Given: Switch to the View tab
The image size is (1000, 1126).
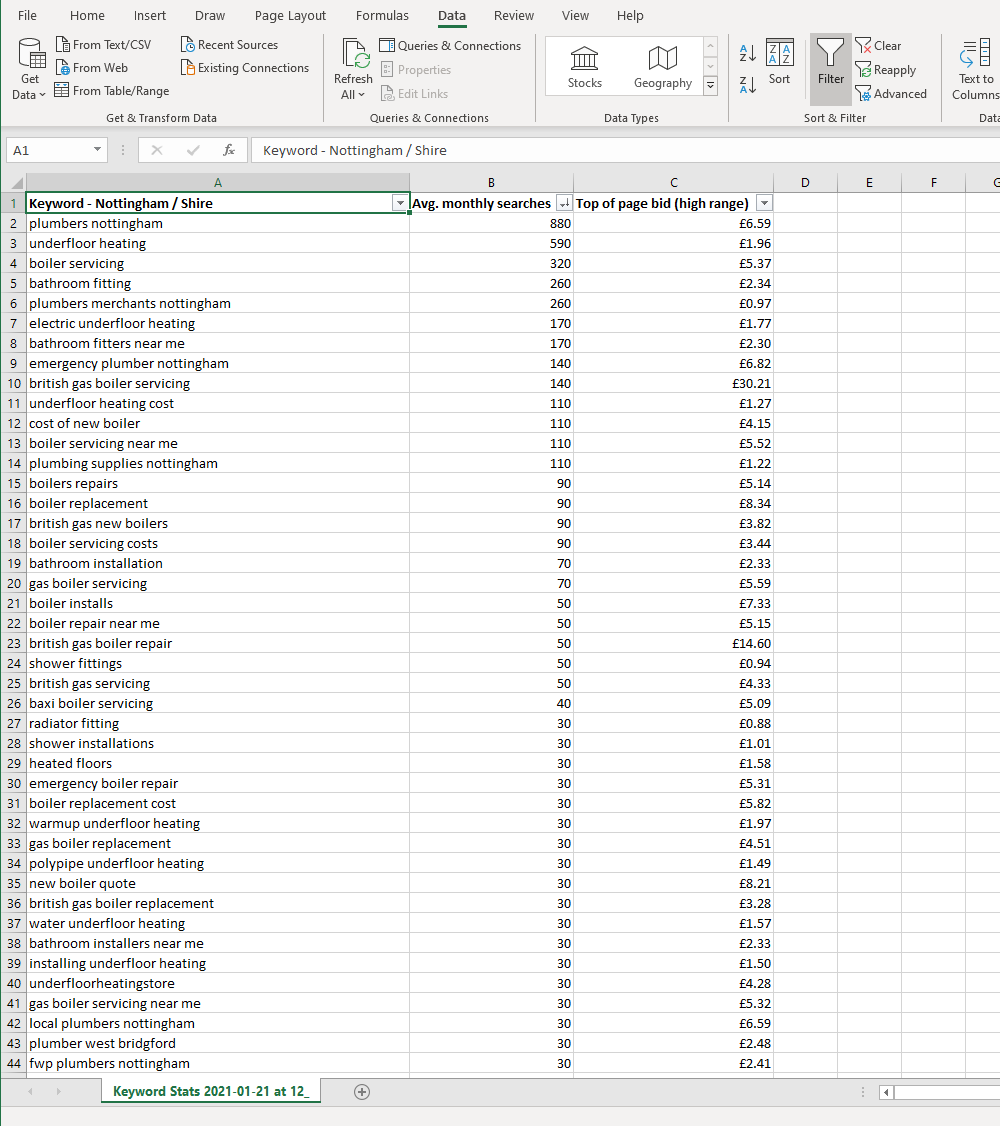Looking at the screenshot, I should pos(575,15).
